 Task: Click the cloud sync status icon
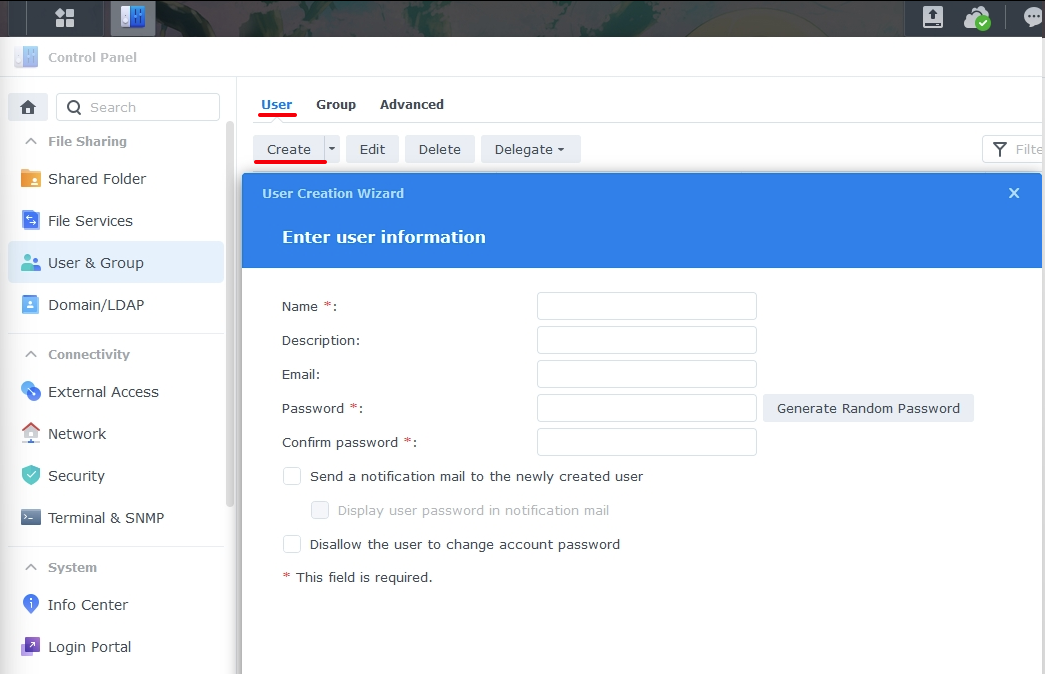(976, 17)
